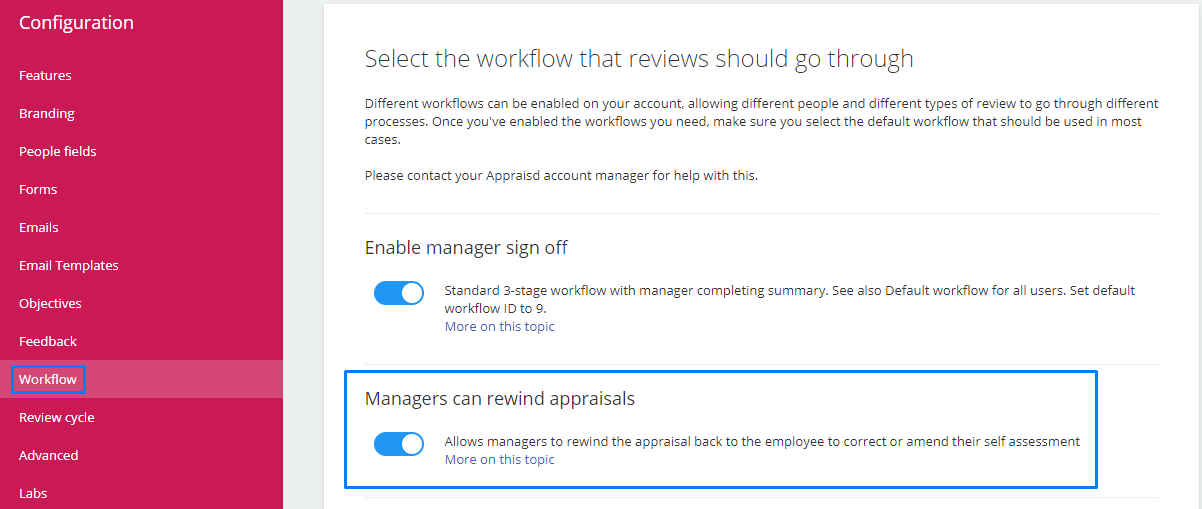Open the Review cycle settings
Viewport: 1202px width, 509px height.
(x=57, y=417)
